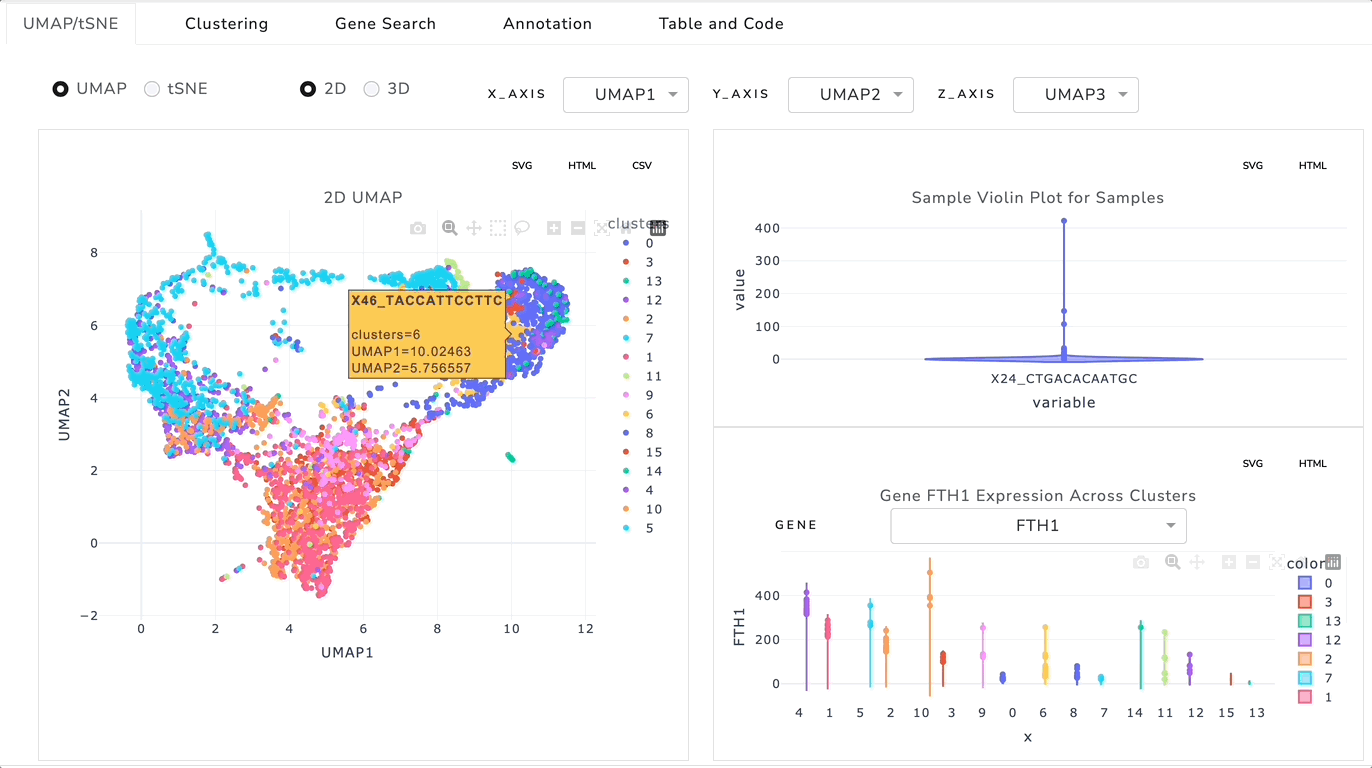Toggle cluster 6 in UMAP legend

point(638,414)
